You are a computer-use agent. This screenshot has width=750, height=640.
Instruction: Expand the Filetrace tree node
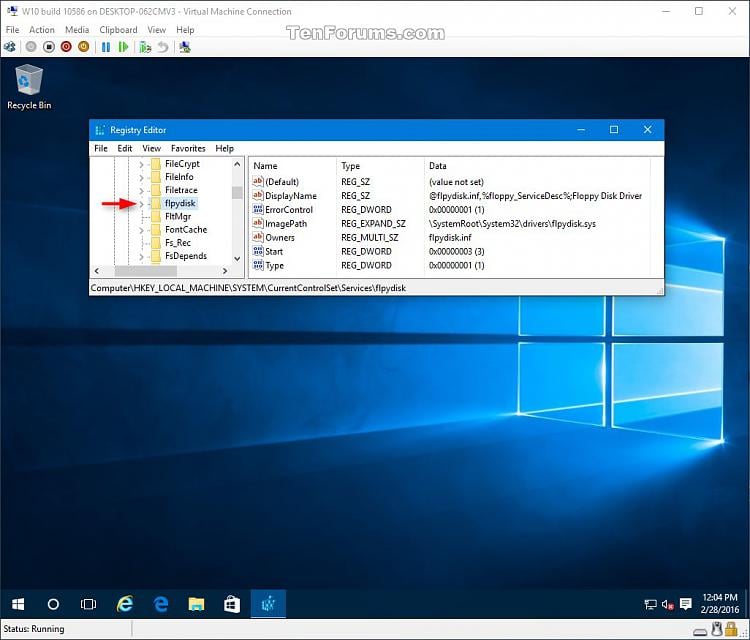pyautogui.click(x=141, y=190)
